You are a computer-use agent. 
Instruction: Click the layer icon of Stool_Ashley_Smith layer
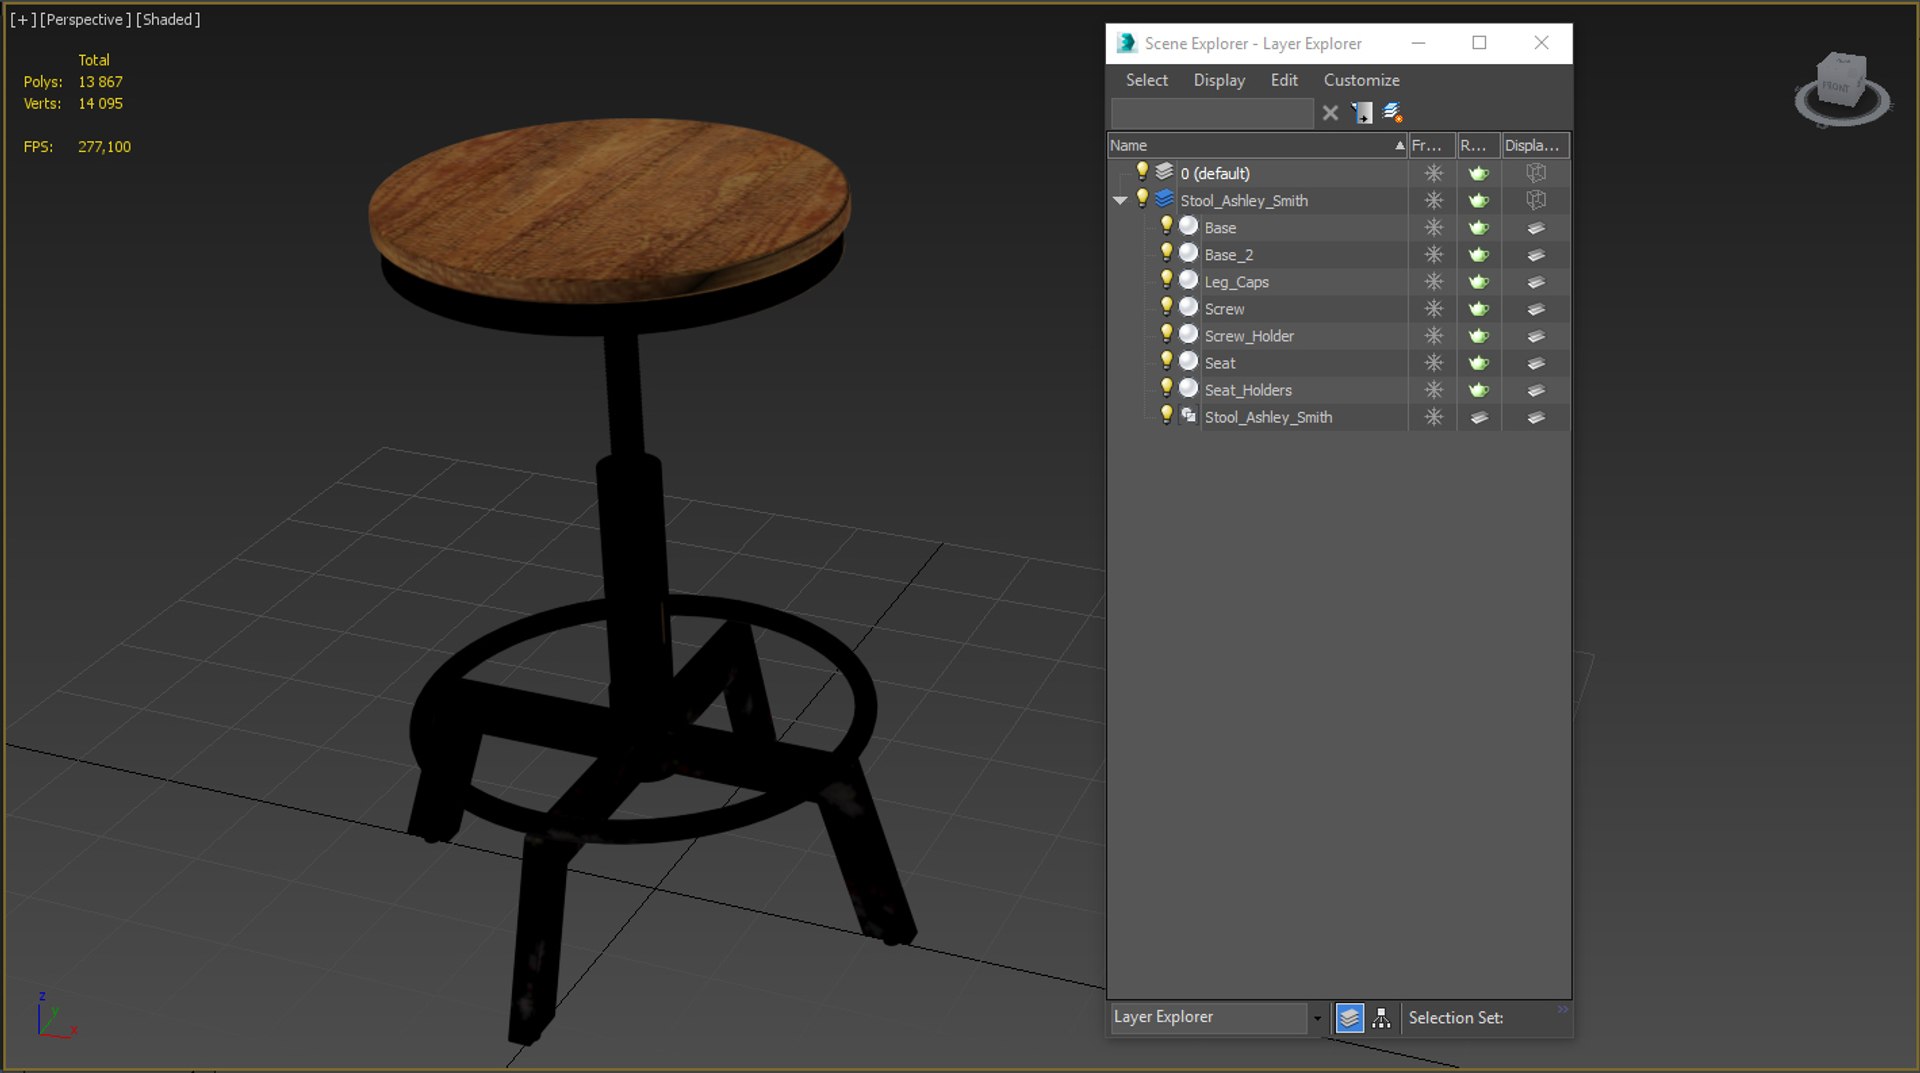point(1164,199)
